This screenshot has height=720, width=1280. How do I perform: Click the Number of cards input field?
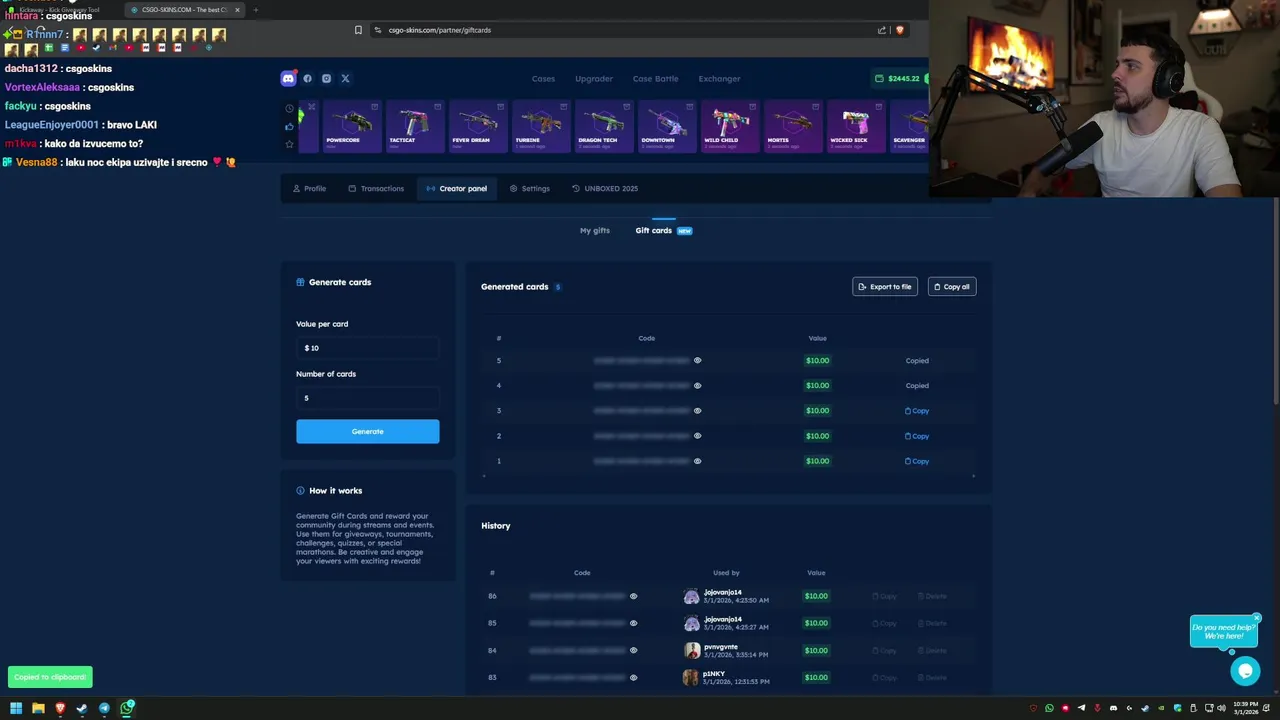[x=367, y=398]
